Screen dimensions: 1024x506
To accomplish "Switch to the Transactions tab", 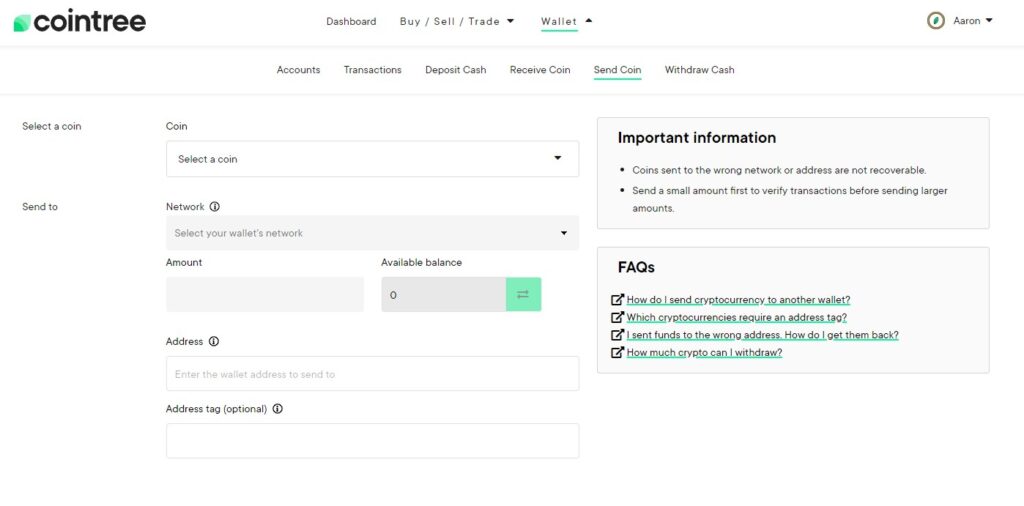I will click(373, 70).
